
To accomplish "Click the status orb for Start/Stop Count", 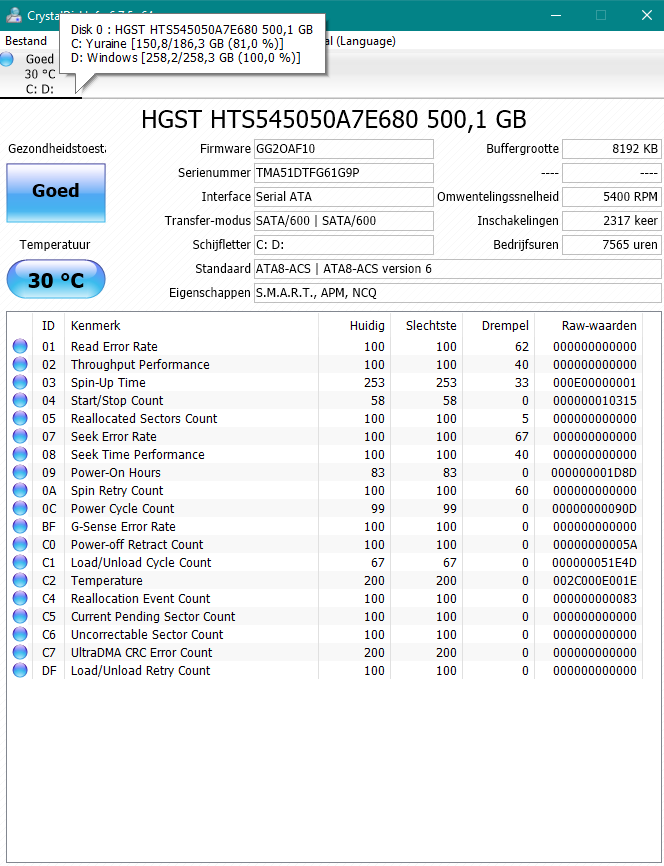I will click(x=20, y=400).
